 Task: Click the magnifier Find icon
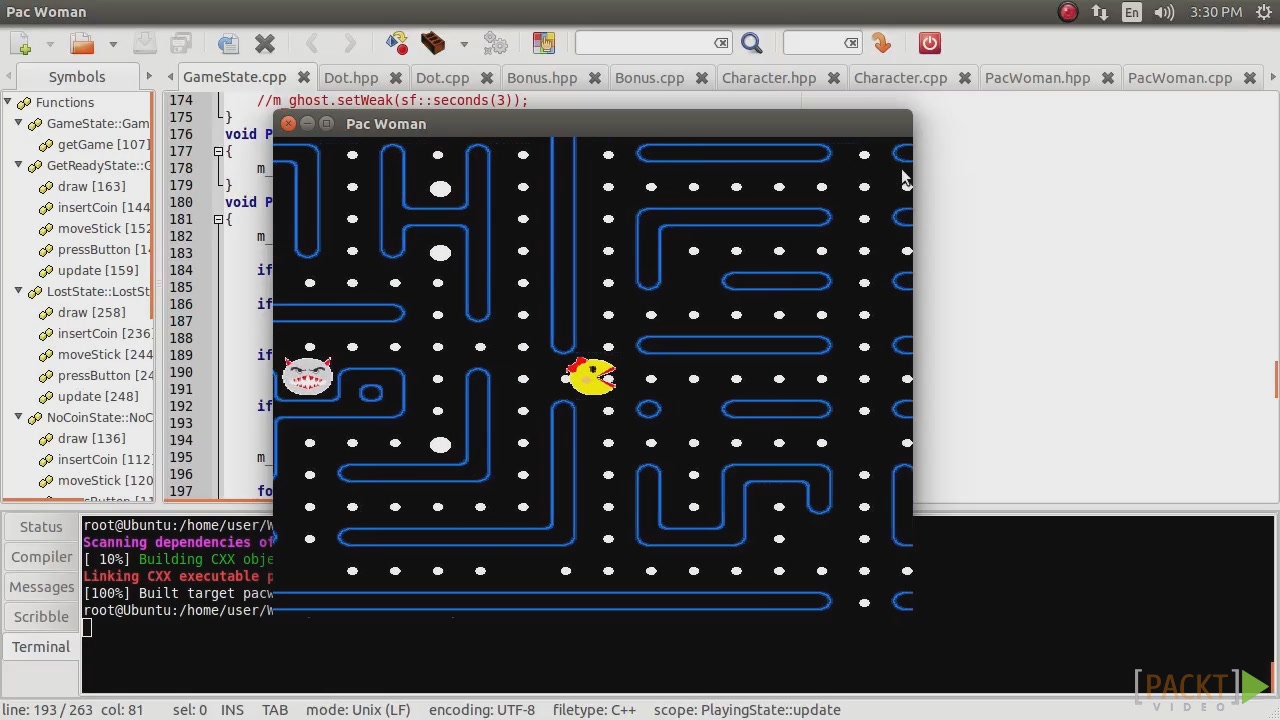(x=752, y=43)
